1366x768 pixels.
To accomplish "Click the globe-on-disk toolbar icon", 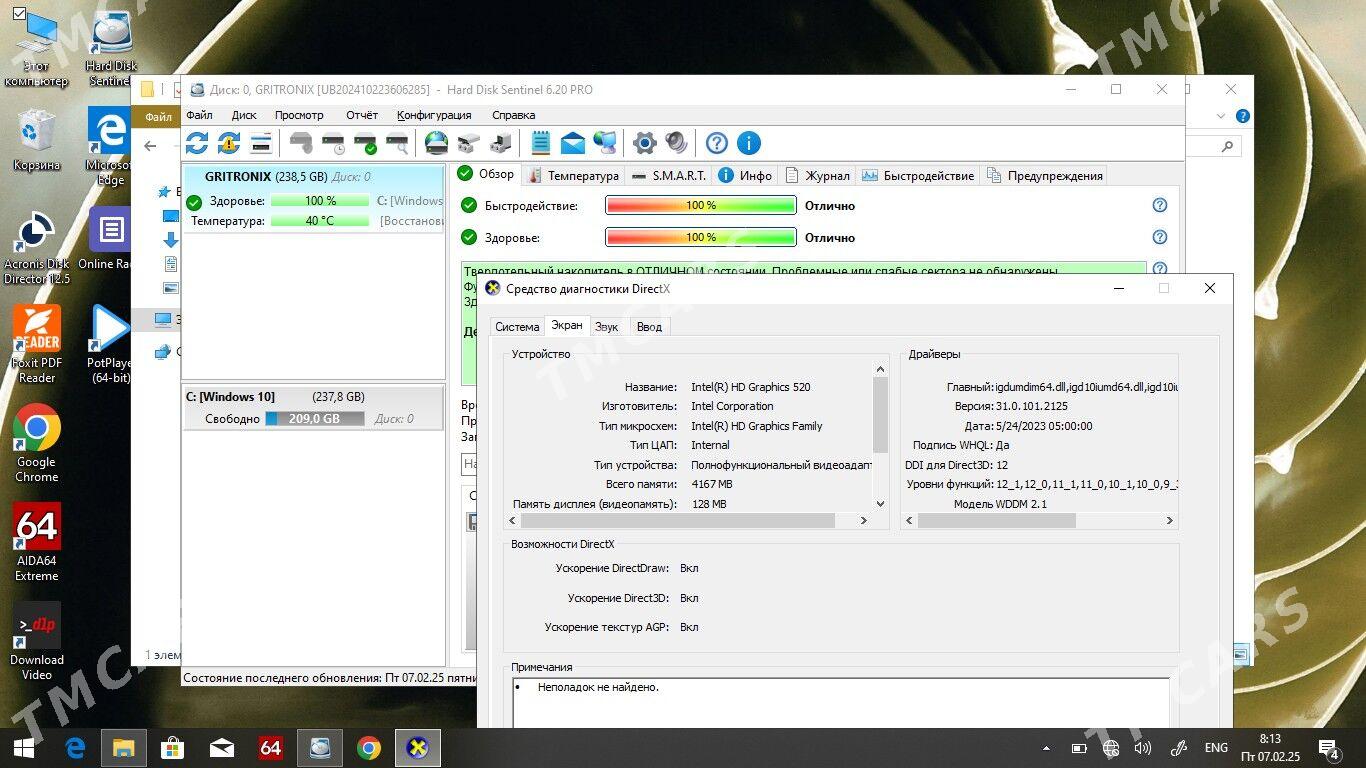I will (436, 143).
